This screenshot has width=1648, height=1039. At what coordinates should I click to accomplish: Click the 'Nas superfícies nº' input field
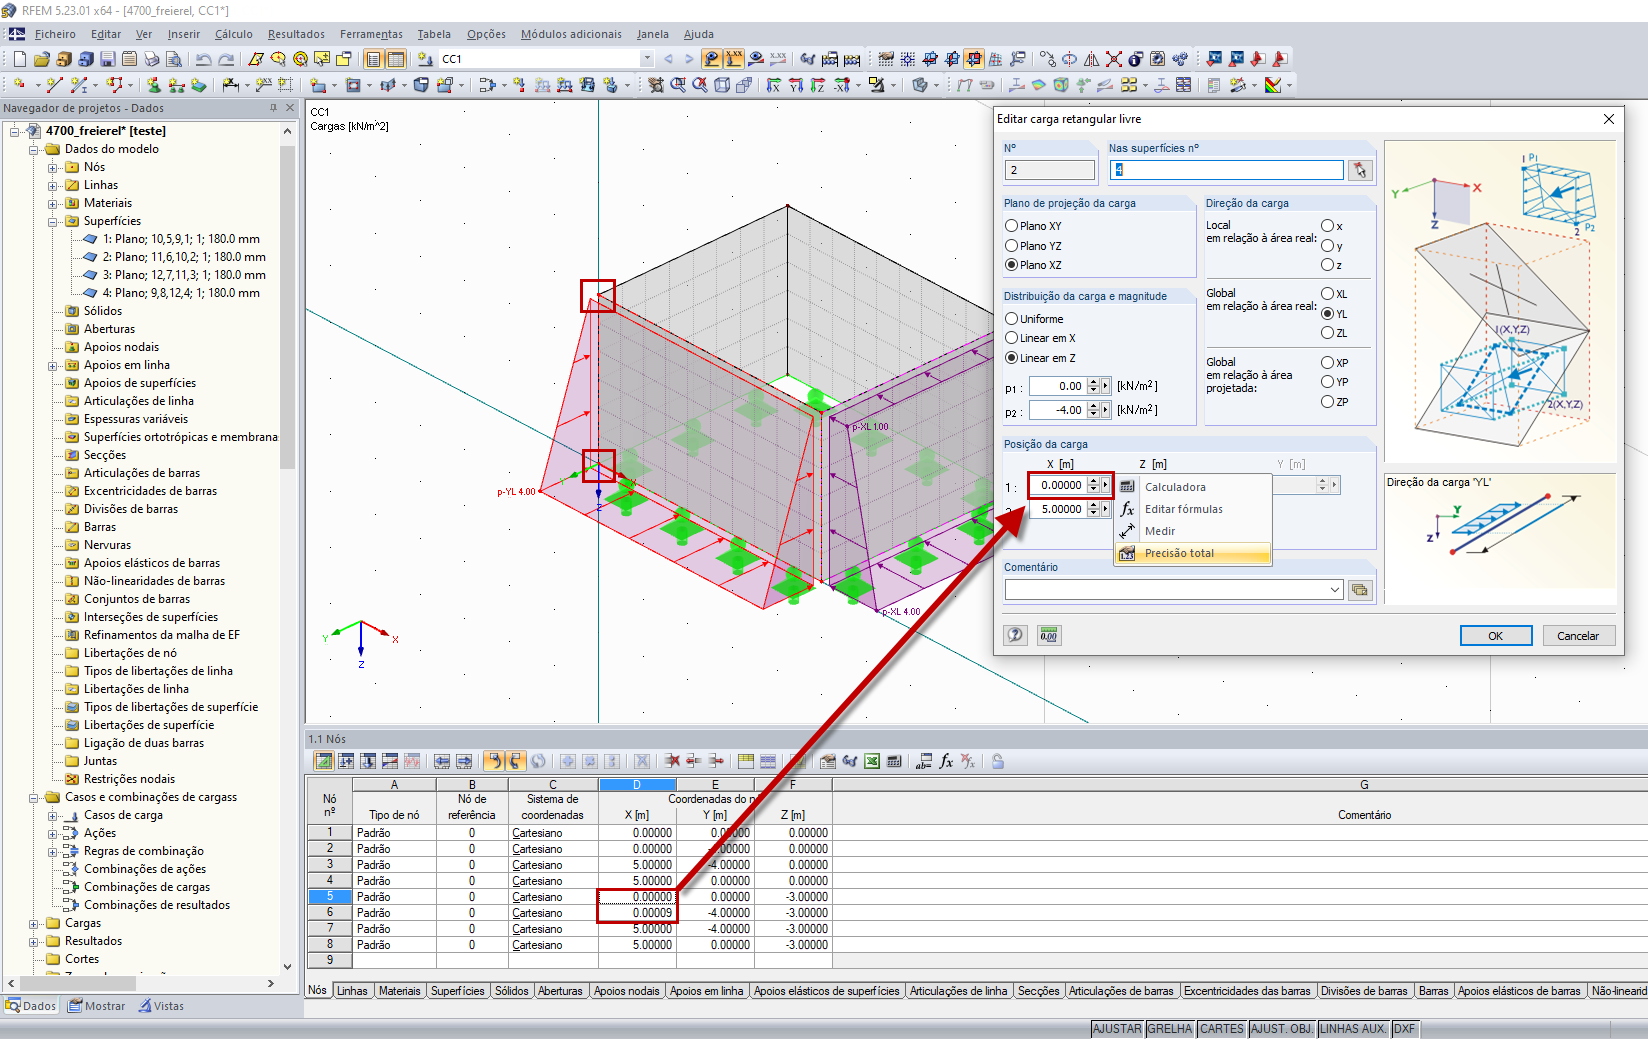[1227, 170]
